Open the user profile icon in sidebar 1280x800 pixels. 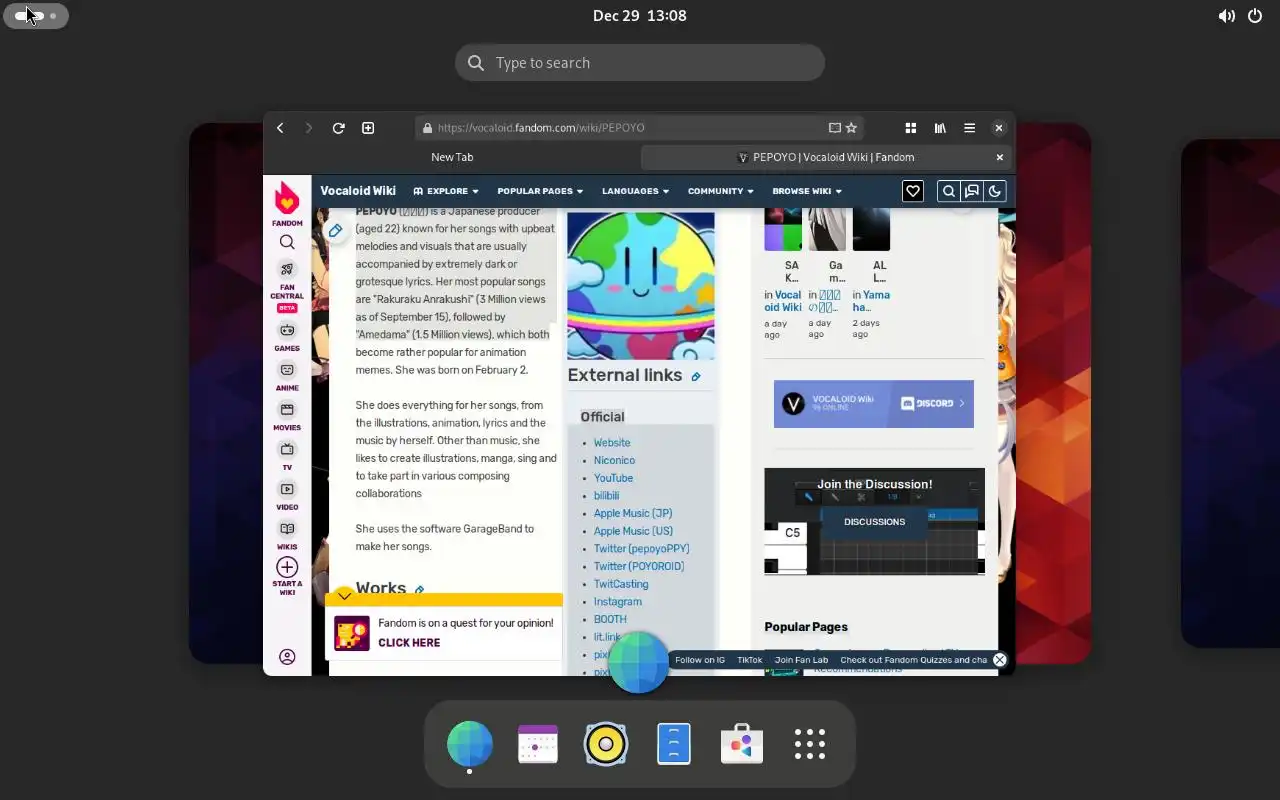287,657
